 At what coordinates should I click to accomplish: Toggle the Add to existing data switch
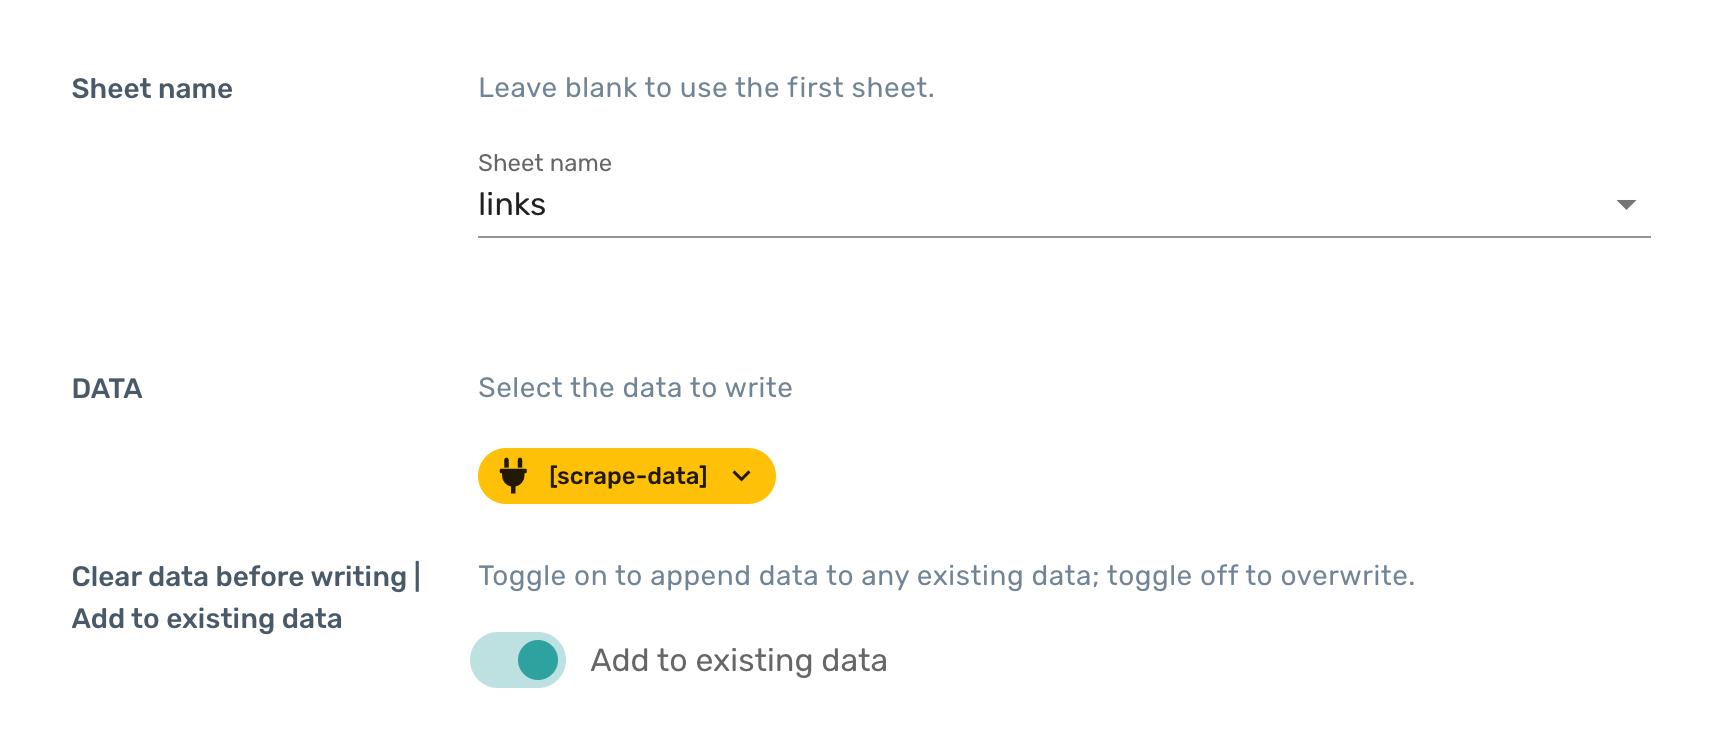click(x=518, y=660)
